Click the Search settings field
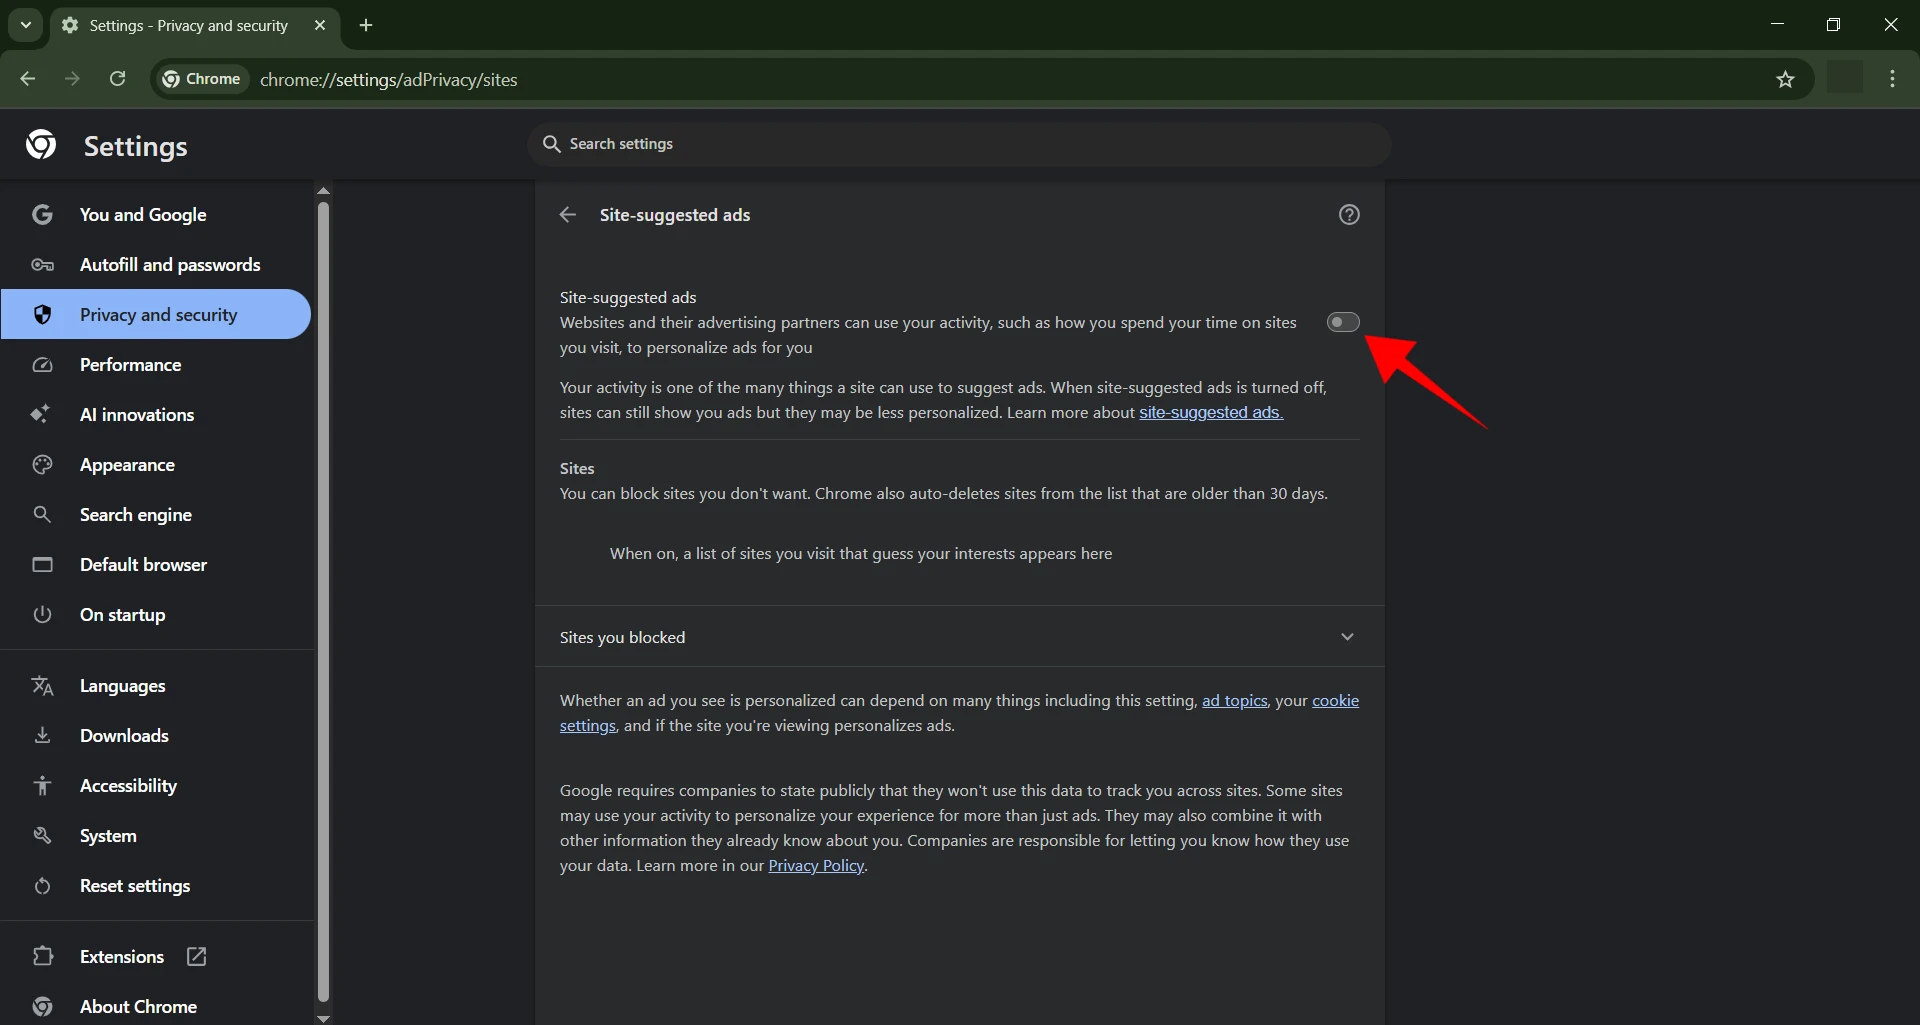 pos(959,144)
